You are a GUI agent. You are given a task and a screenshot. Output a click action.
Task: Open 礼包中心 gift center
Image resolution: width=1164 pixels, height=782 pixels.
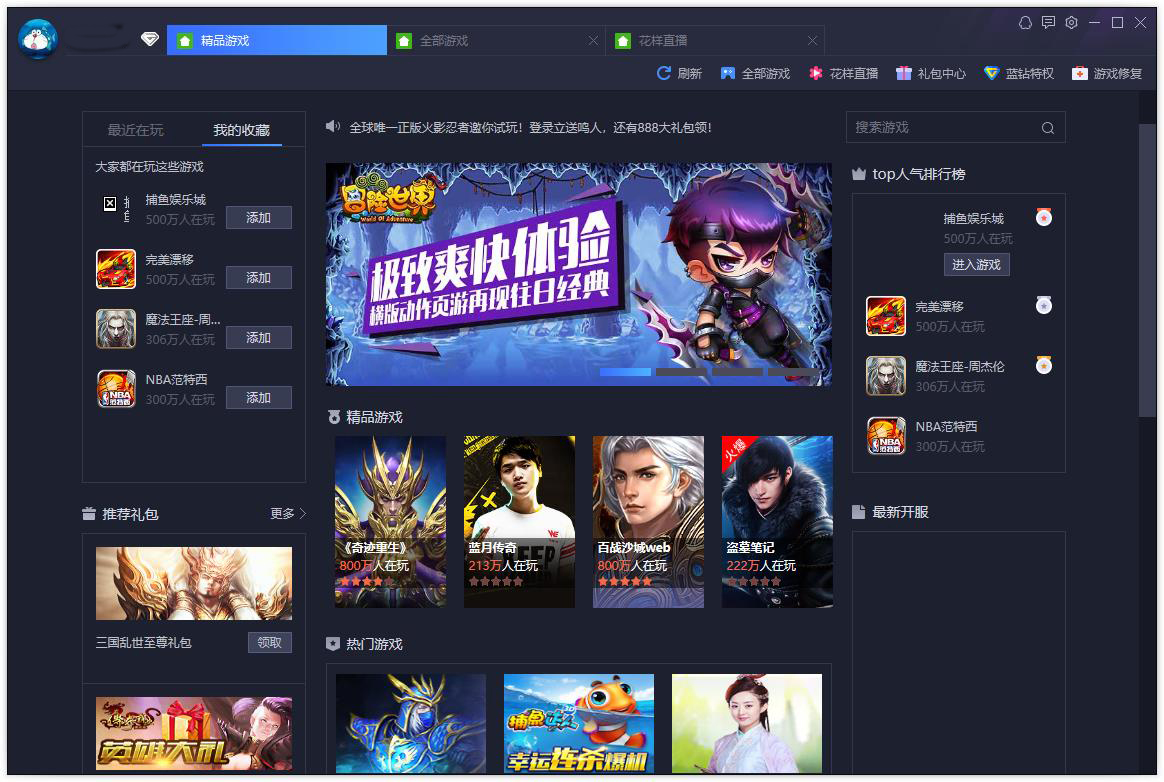pos(931,74)
